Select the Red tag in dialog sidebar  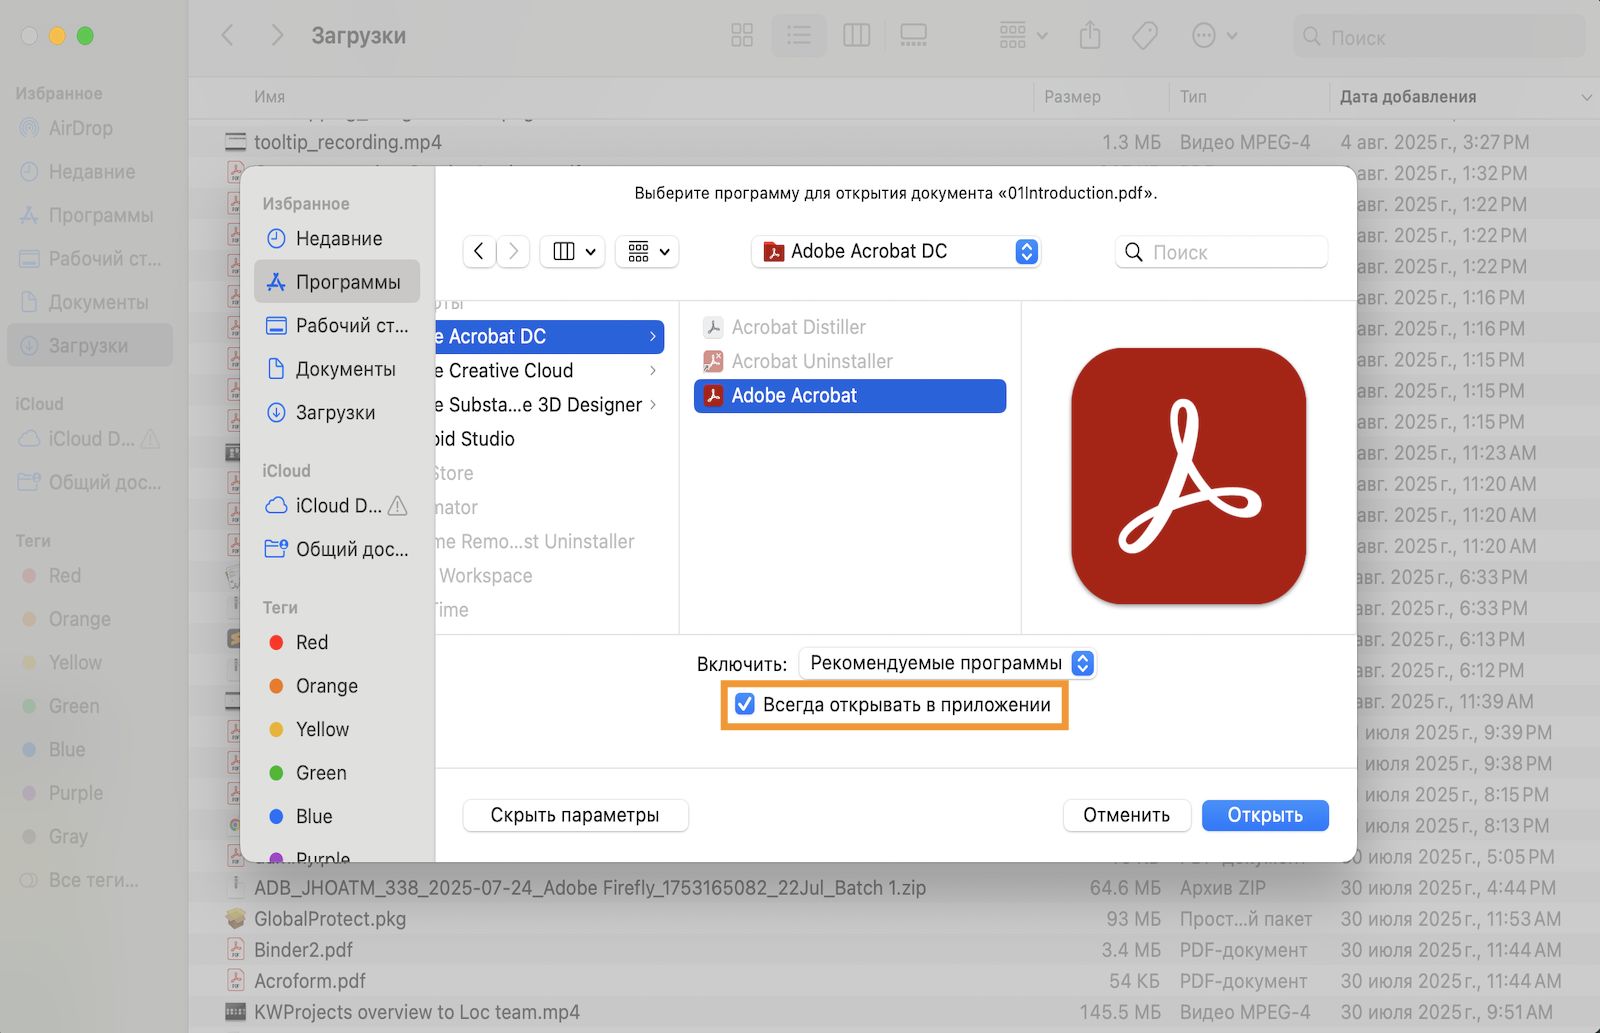tap(337, 643)
